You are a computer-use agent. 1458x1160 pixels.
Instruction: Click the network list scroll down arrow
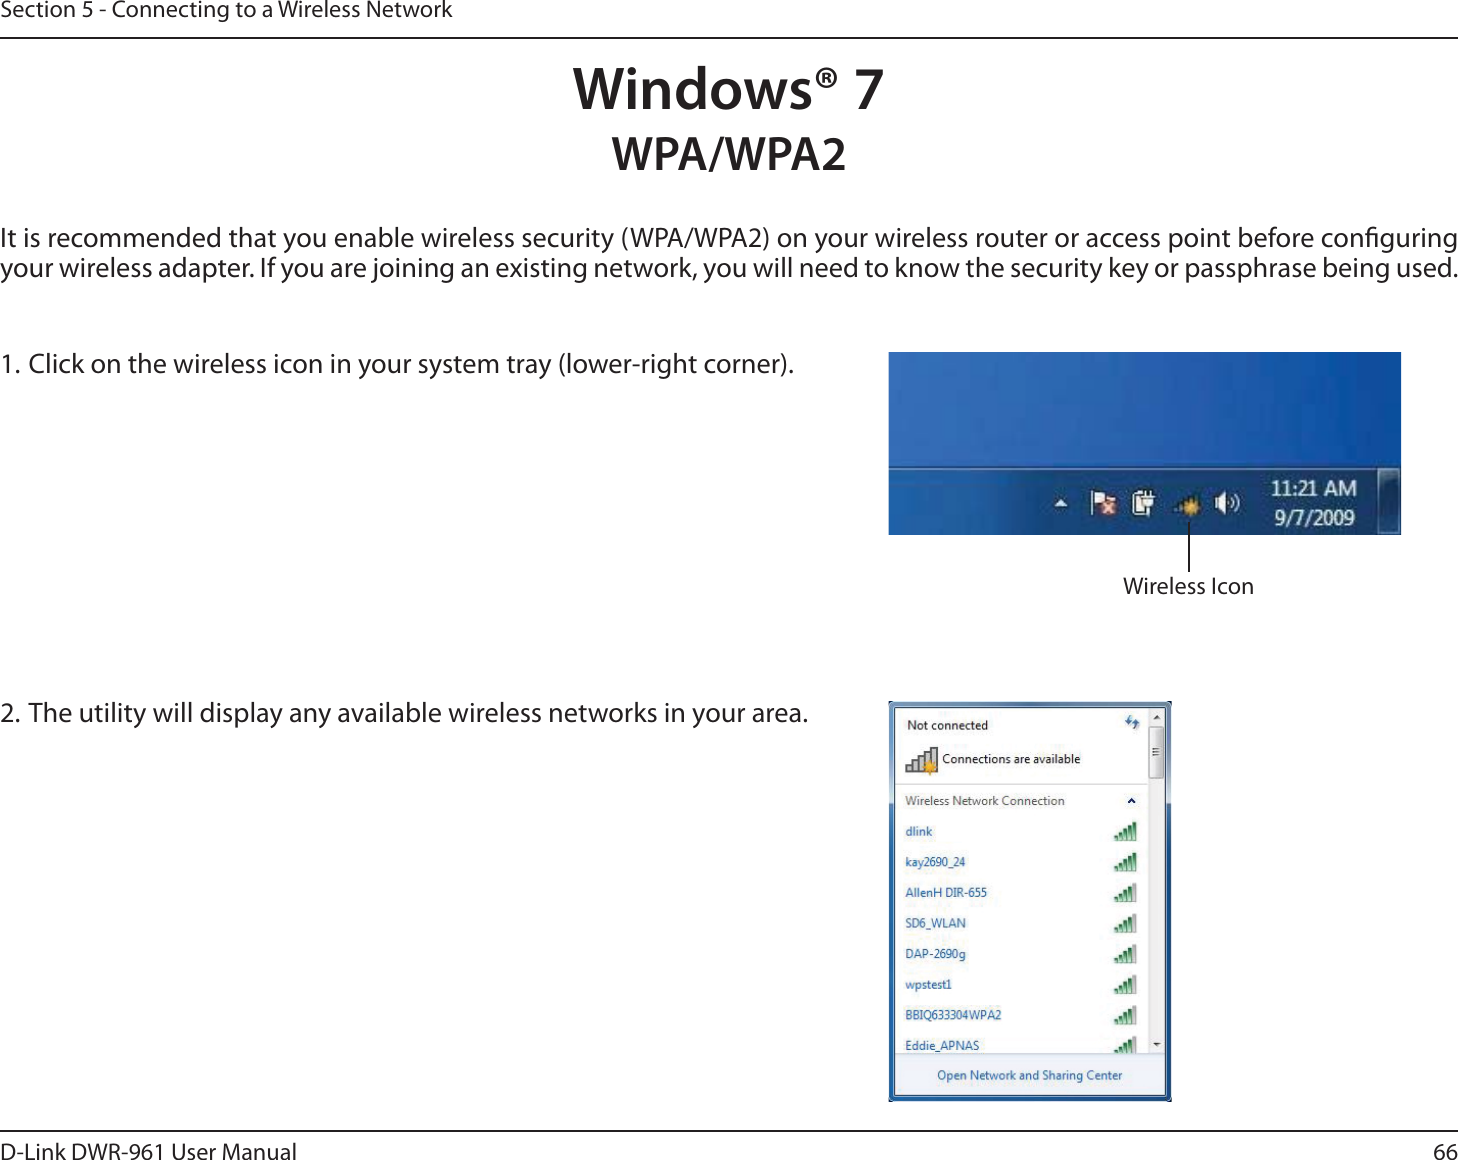(x=1157, y=1044)
